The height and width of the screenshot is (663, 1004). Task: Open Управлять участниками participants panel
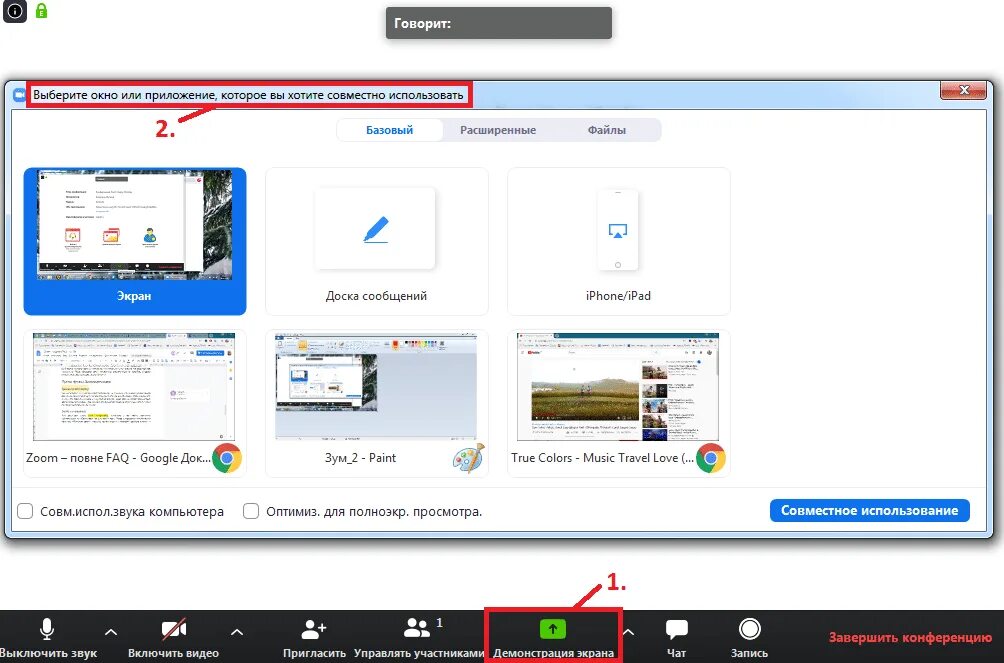pyautogui.click(x=419, y=637)
